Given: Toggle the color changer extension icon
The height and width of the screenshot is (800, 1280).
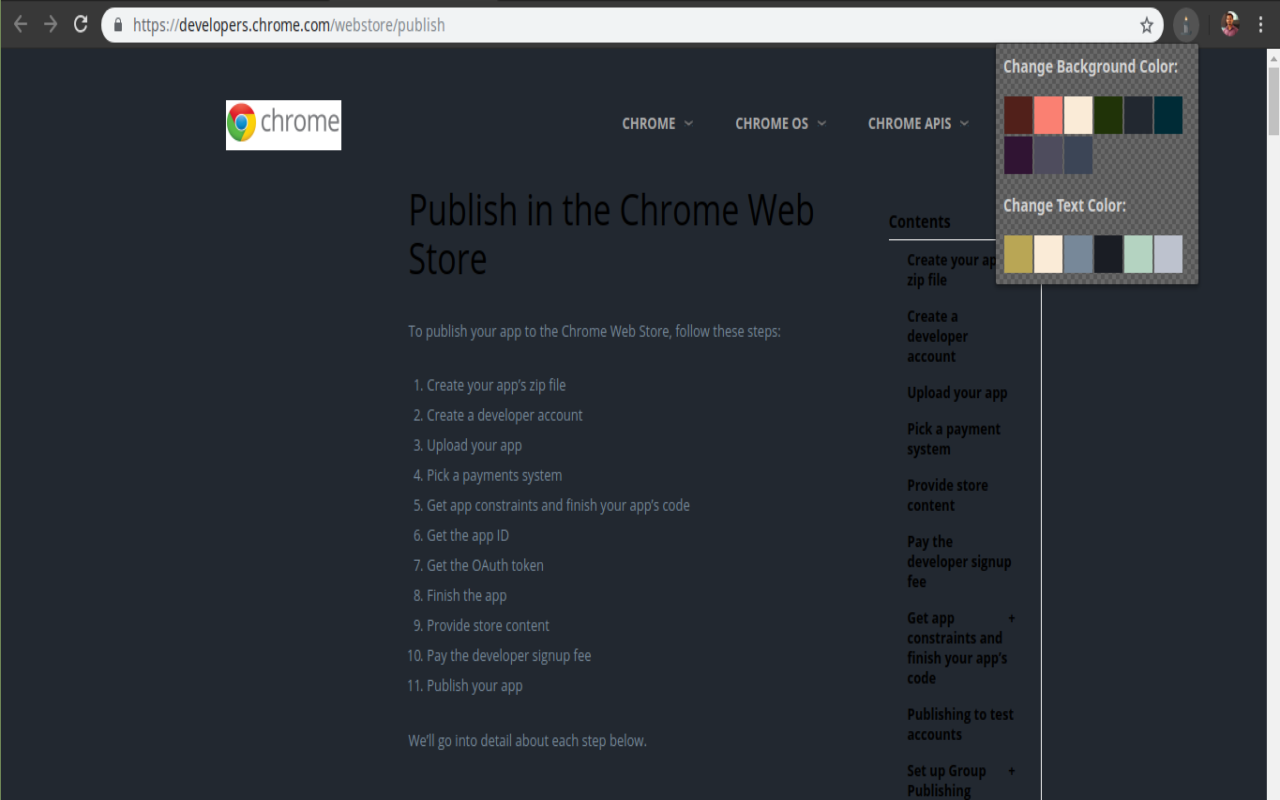Looking at the screenshot, I should coord(1185,25).
